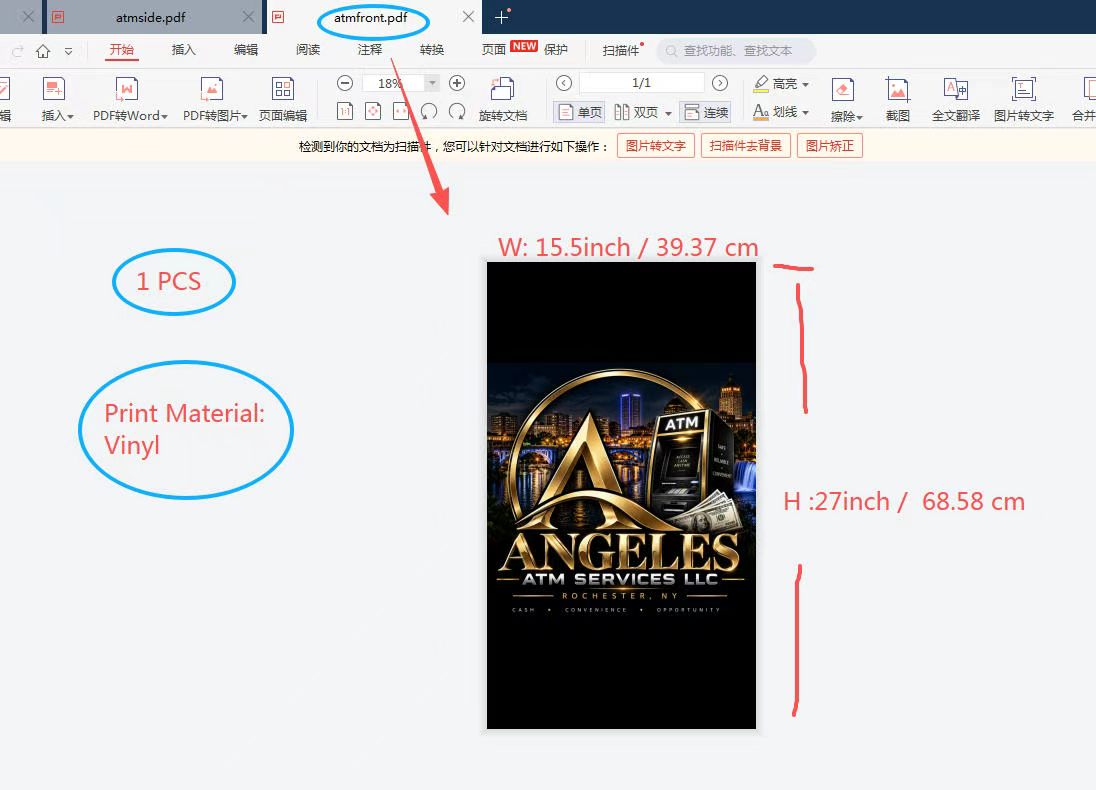Open a new tab with plus icon

(x=501, y=17)
